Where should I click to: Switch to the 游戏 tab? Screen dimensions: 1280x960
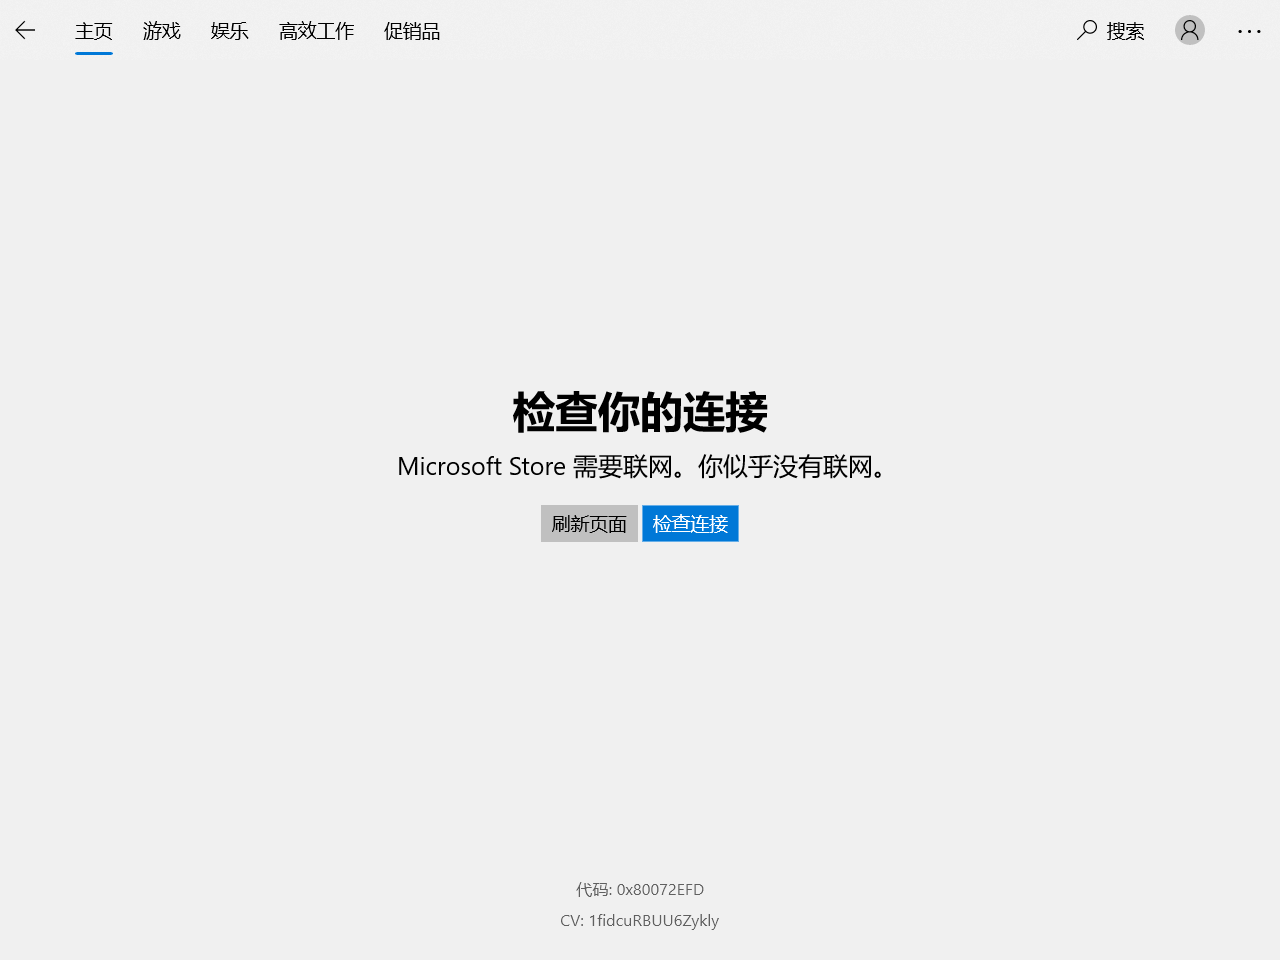pos(161,31)
